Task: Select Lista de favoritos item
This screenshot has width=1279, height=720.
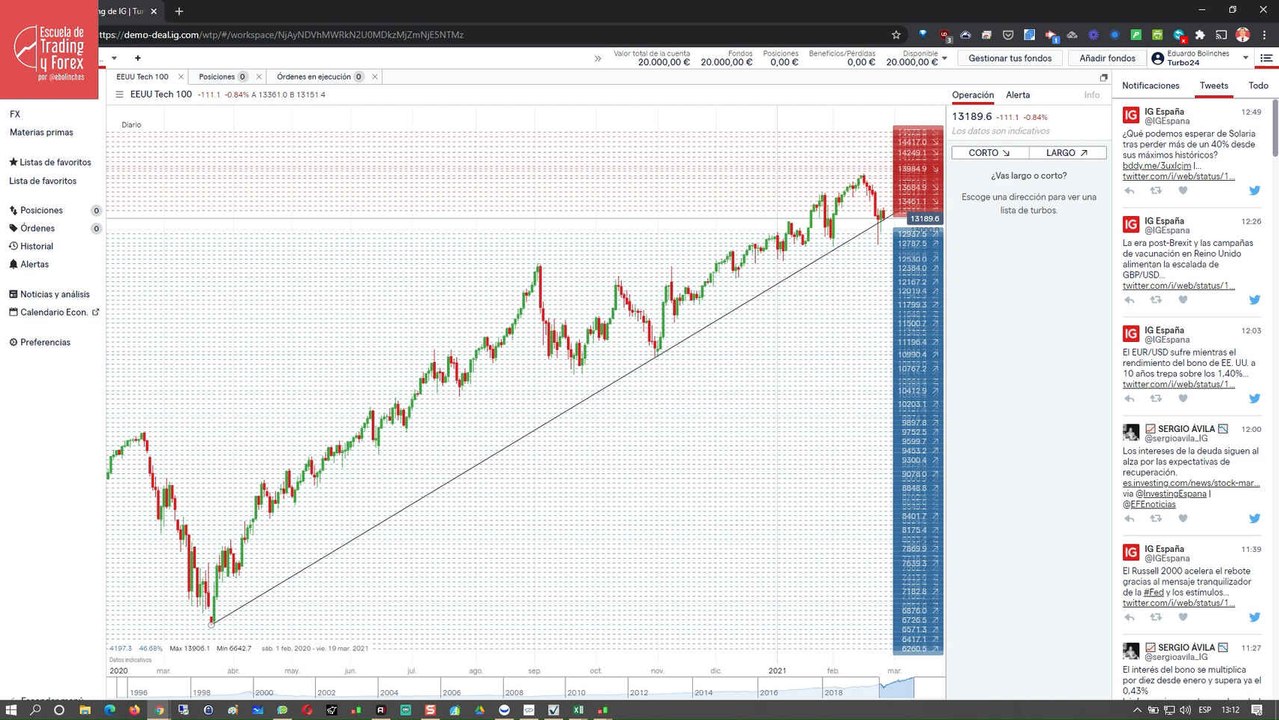Action: 43,181
